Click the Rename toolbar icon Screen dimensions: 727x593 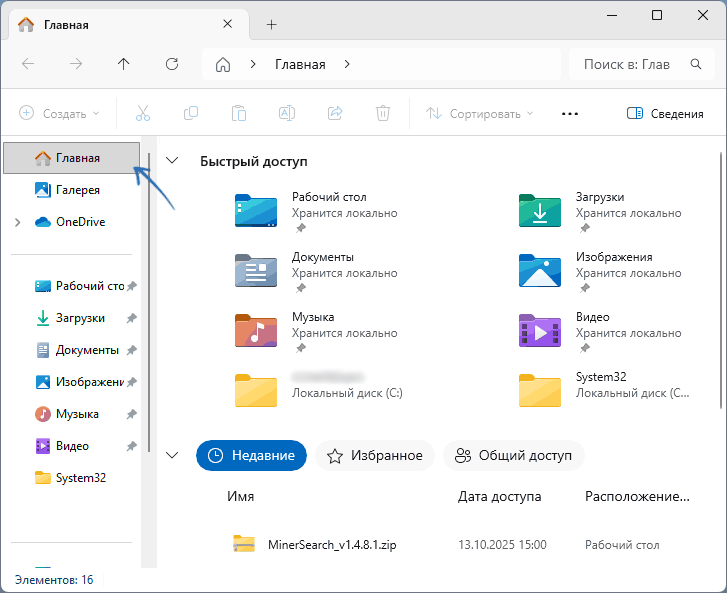pos(287,113)
